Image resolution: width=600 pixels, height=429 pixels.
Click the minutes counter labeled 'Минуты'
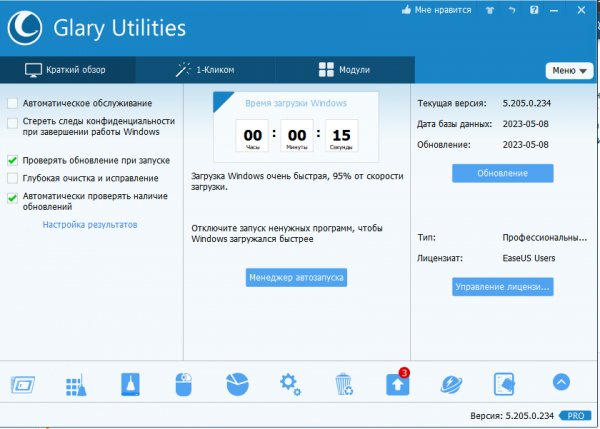tap(297, 136)
